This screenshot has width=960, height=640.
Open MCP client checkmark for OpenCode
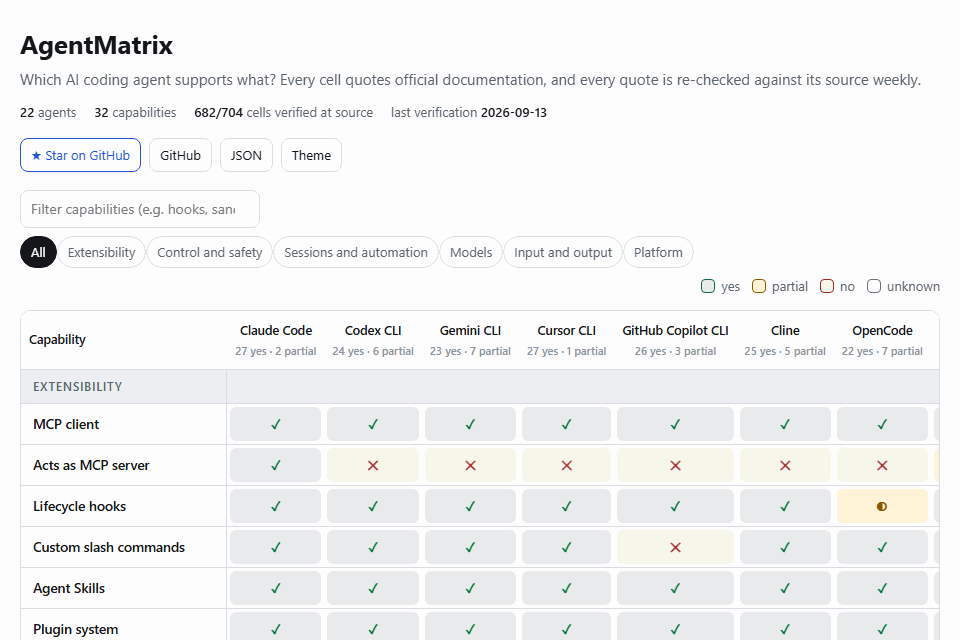pyautogui.click(x=882, y=424)
